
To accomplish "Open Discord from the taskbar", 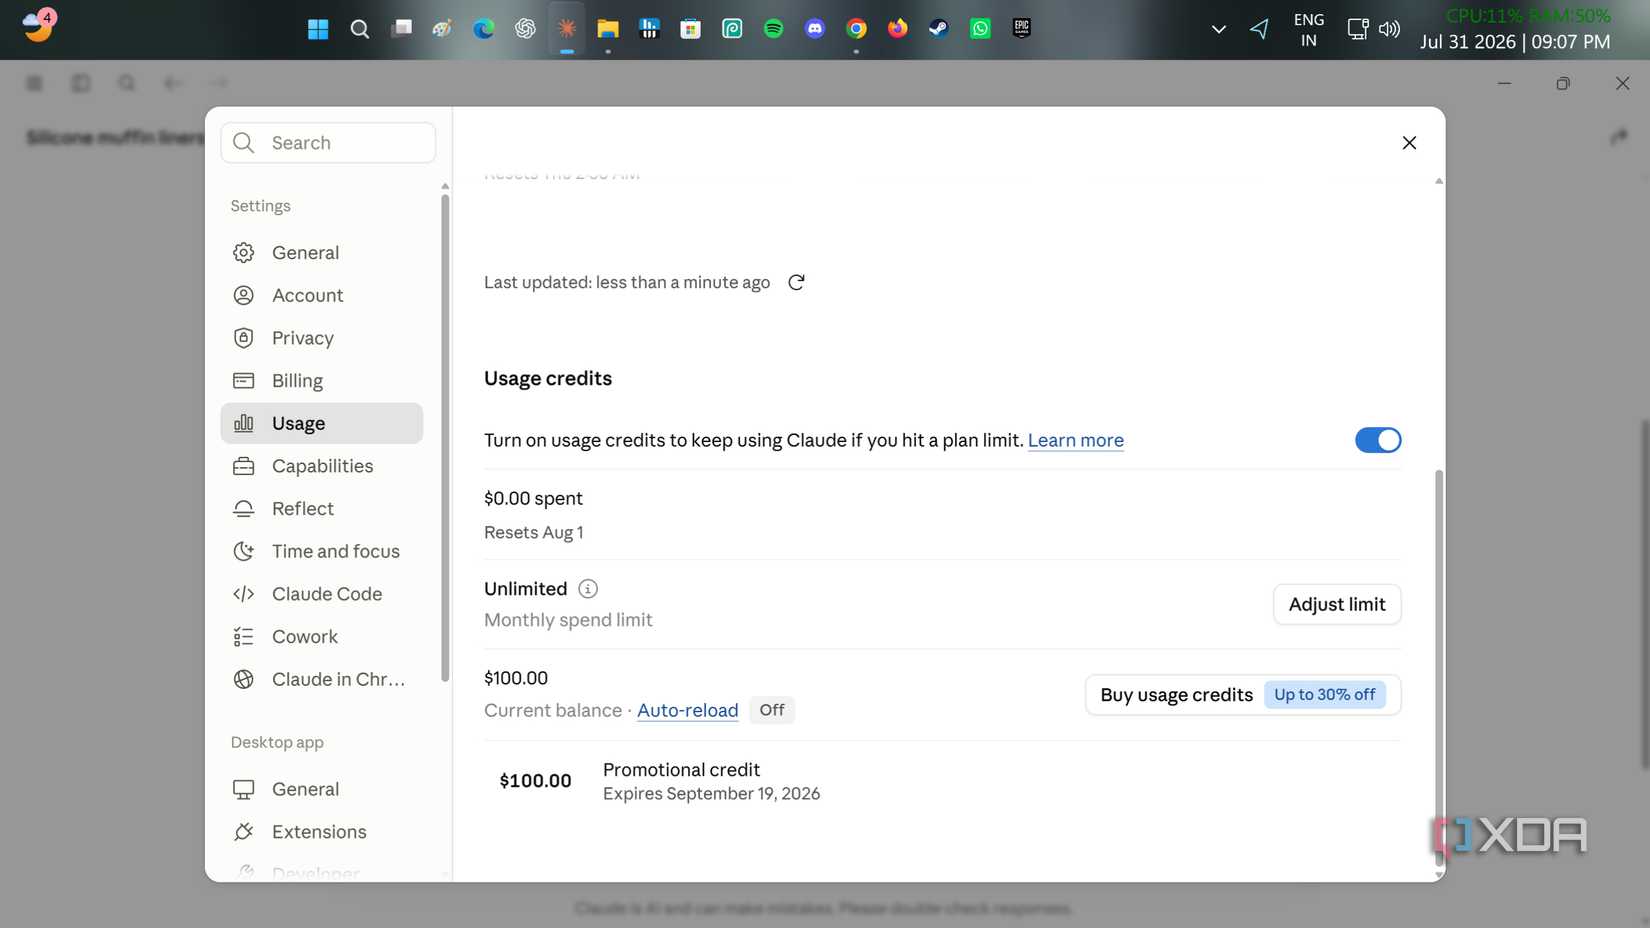I will click(815, 29).
